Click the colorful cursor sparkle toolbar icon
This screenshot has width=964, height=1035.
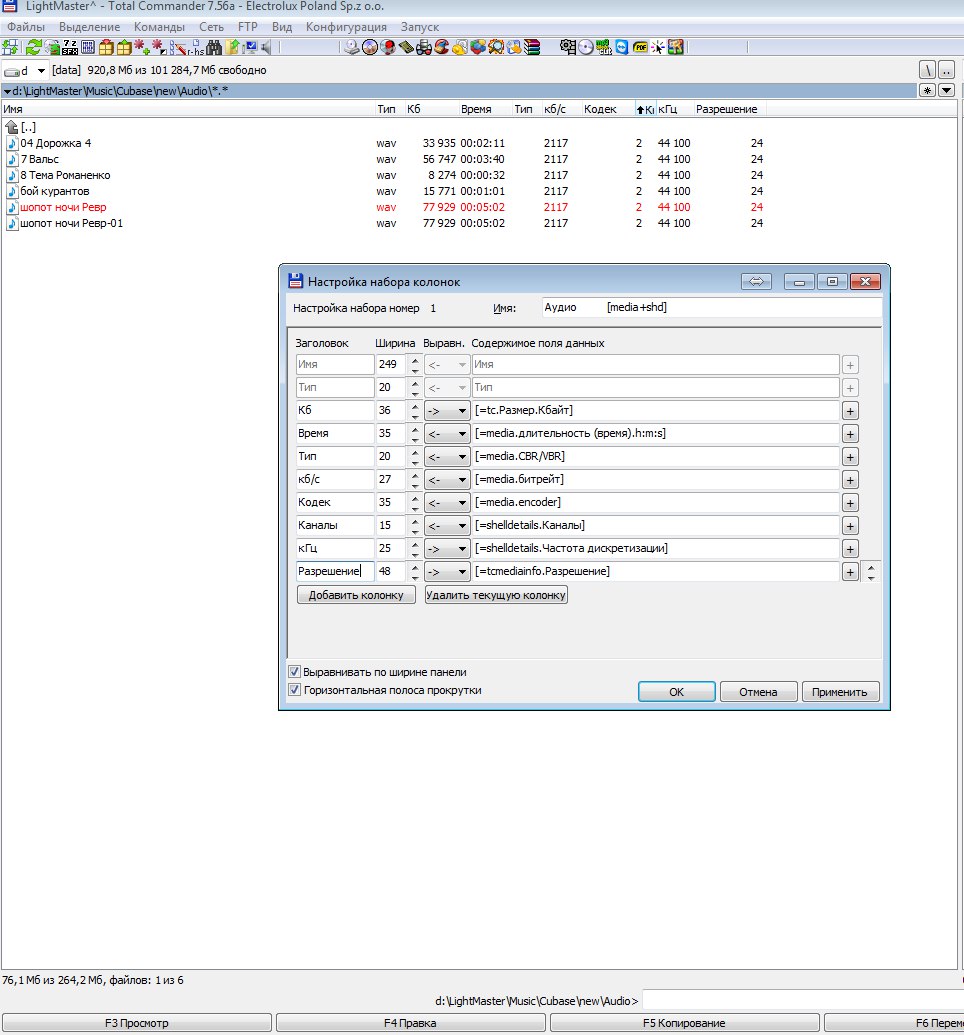point(658,47)
